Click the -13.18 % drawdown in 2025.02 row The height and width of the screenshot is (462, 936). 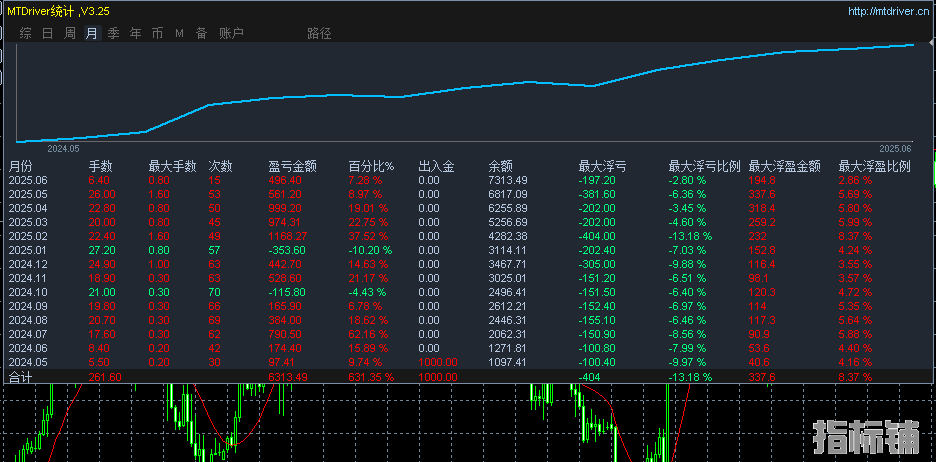point(690,236)
